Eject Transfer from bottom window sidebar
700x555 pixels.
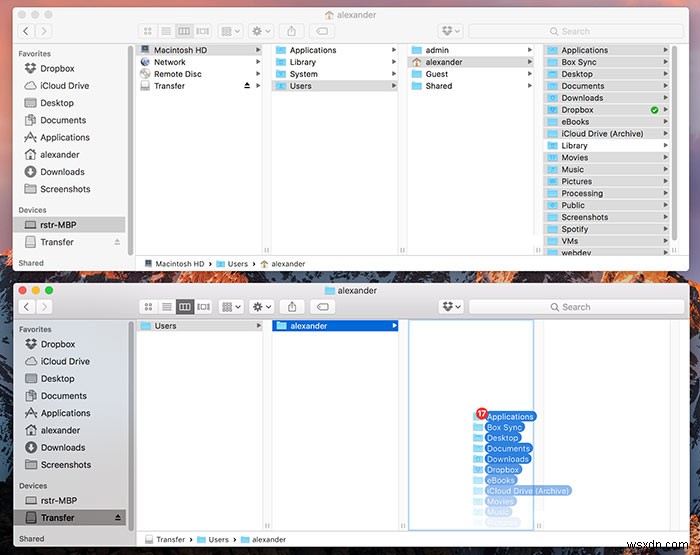coord(118,517)
